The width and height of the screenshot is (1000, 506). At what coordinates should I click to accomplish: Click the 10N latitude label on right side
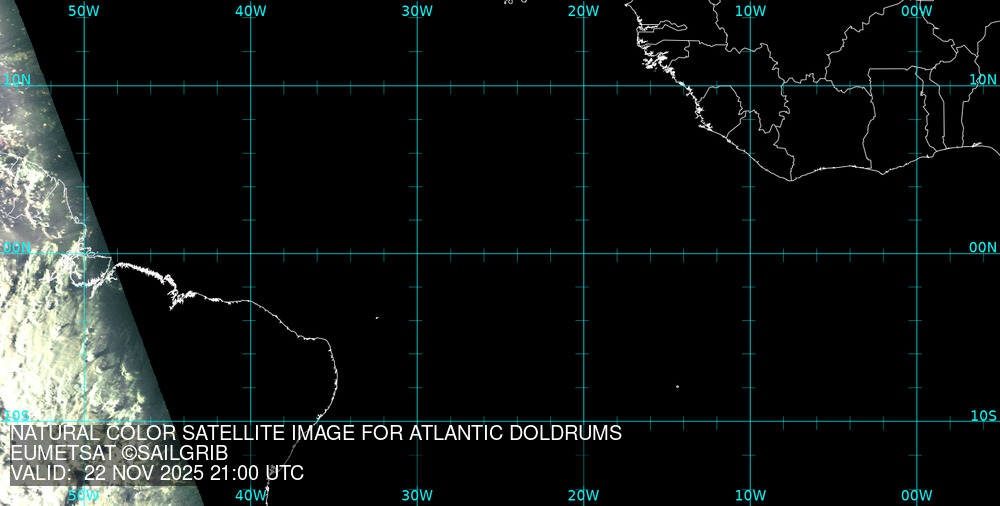(x=983, y=79)
